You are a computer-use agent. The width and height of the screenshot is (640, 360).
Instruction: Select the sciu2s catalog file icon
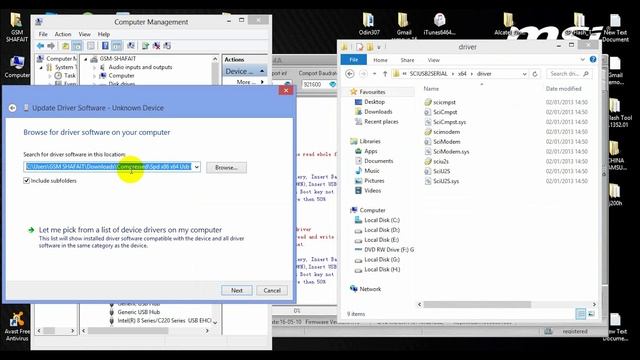point(428,161)
